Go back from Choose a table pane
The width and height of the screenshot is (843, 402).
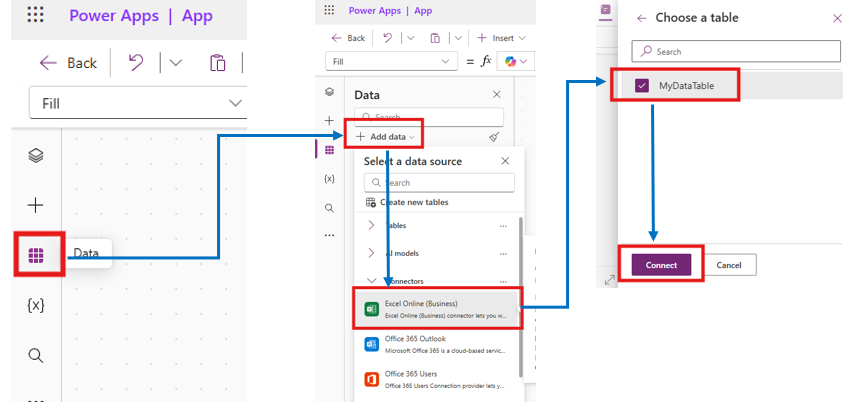[x=641, y=18]
